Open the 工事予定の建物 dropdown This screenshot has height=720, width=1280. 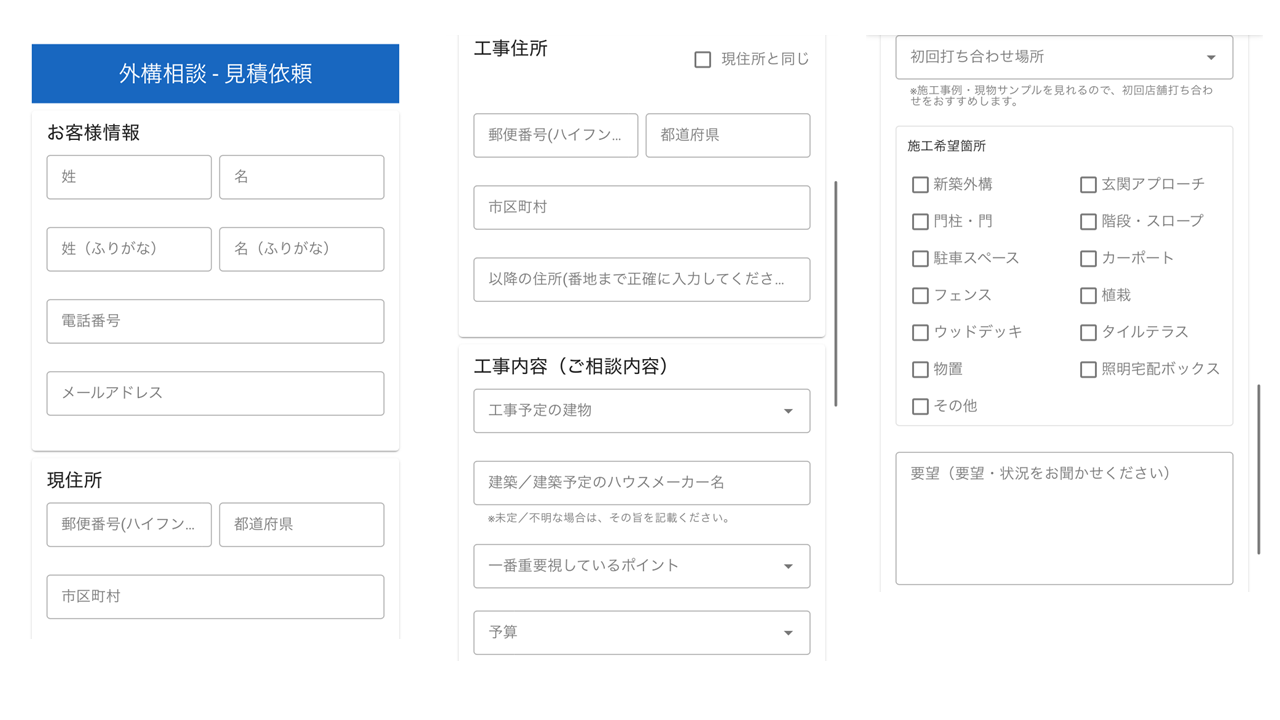click(x=641, y=411)
